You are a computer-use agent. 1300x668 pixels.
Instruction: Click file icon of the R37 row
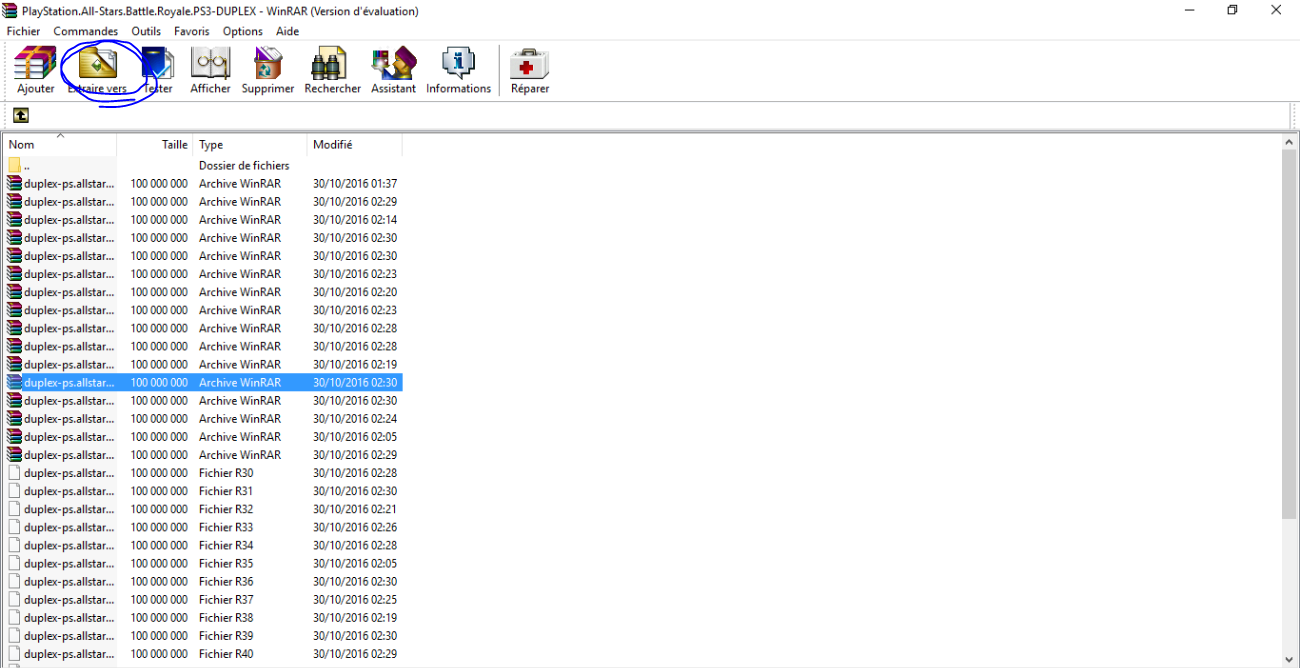pos(14,599)
